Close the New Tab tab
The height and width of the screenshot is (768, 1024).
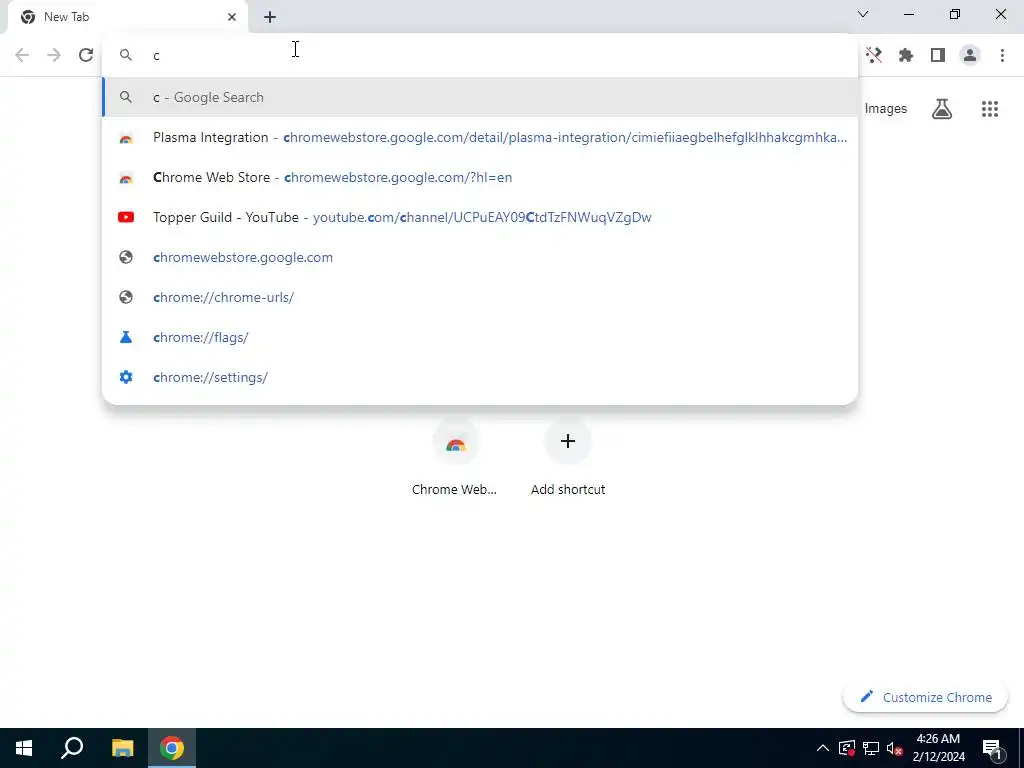point(232,17)
